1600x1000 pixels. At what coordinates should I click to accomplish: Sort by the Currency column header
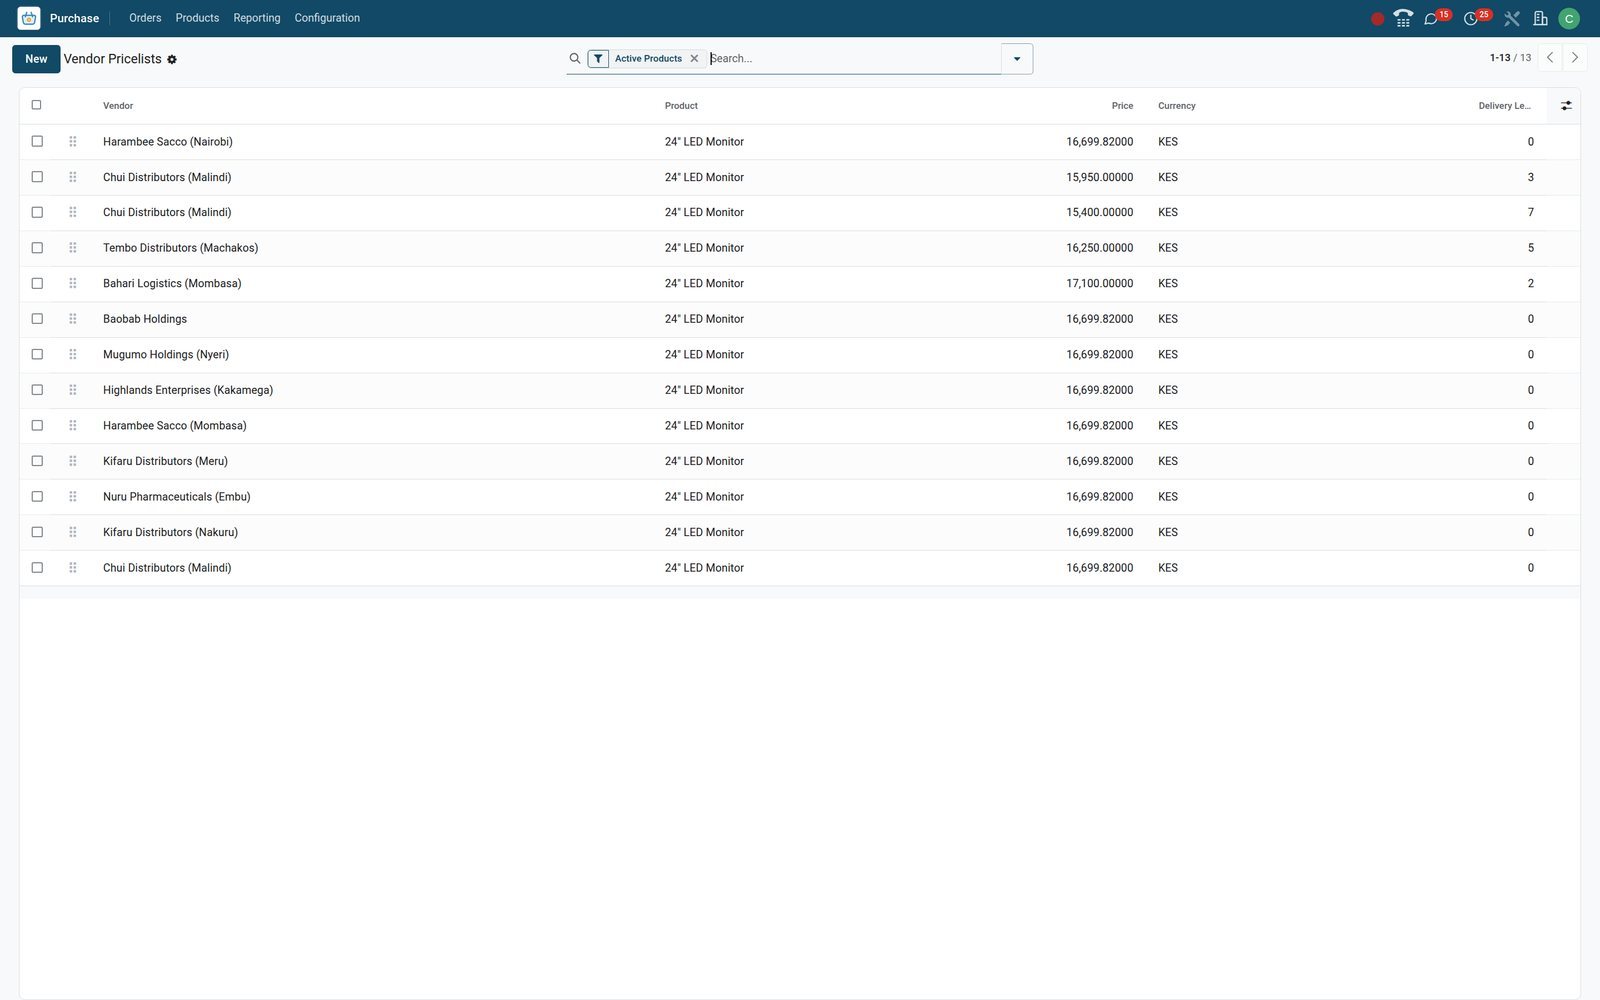1177,106
